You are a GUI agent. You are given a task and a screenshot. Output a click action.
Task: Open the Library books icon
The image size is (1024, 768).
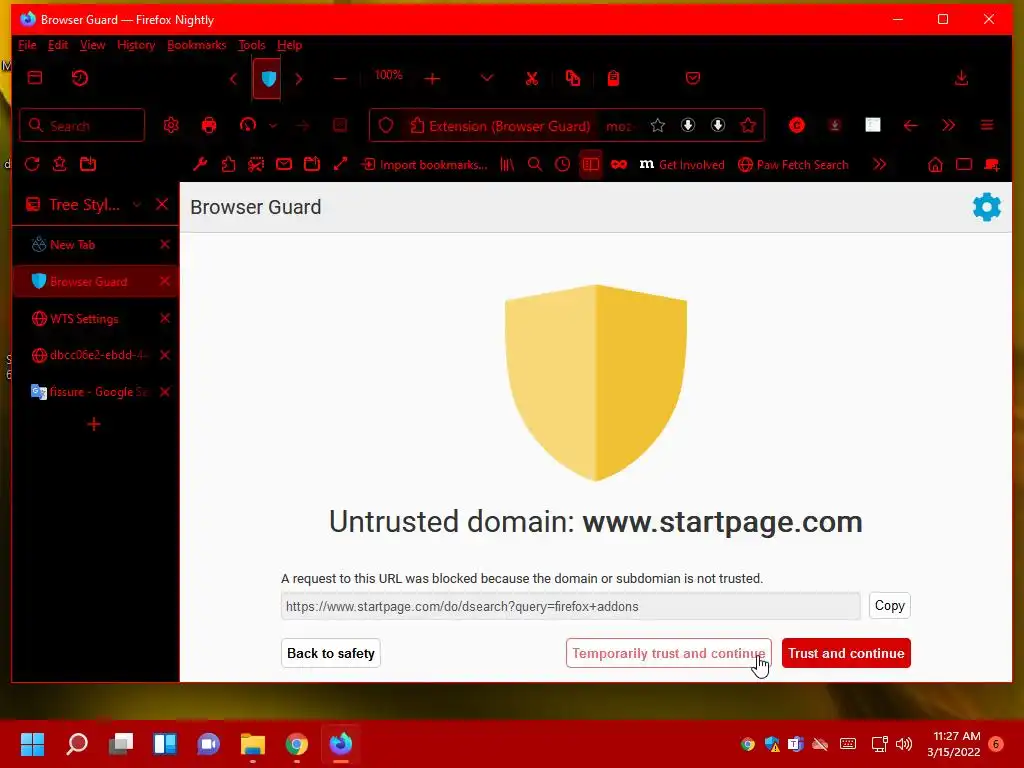point(507,165)
